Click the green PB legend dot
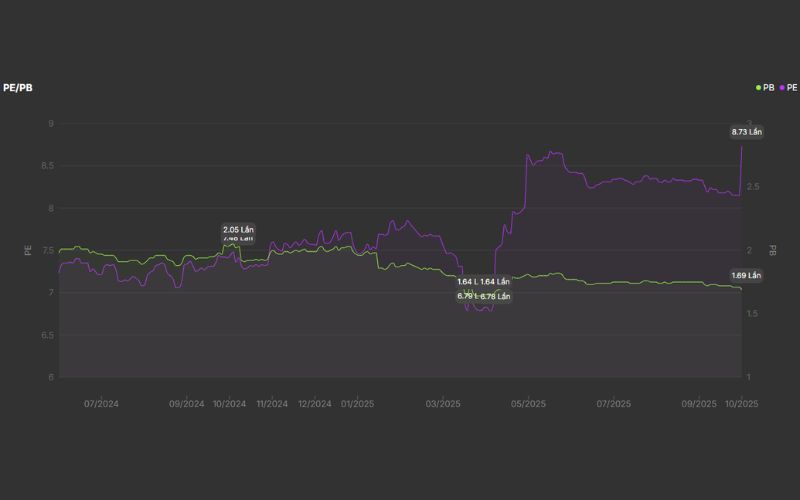Image resolution: width=800 pixels, height=500 pixels. (x=759, y=88)
